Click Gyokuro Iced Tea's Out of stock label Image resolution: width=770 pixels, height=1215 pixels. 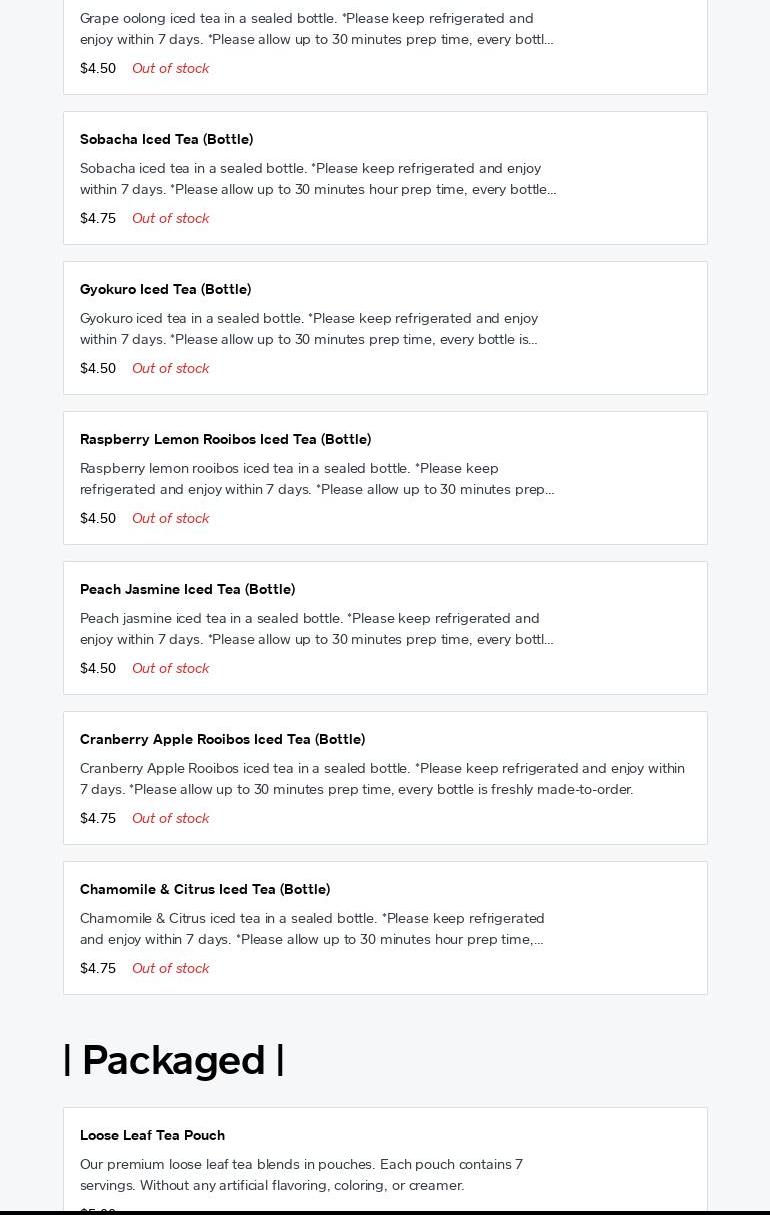[x=170, y=368]
